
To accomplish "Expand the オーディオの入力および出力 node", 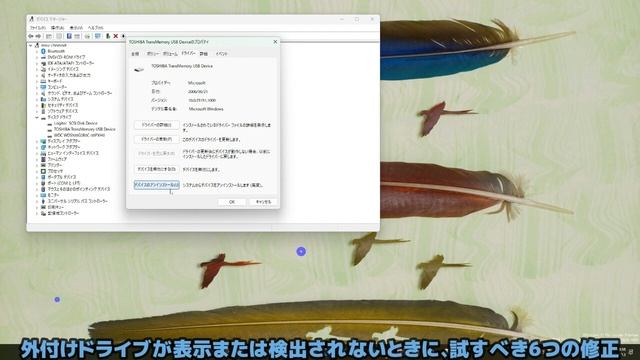I will [37, 76].
